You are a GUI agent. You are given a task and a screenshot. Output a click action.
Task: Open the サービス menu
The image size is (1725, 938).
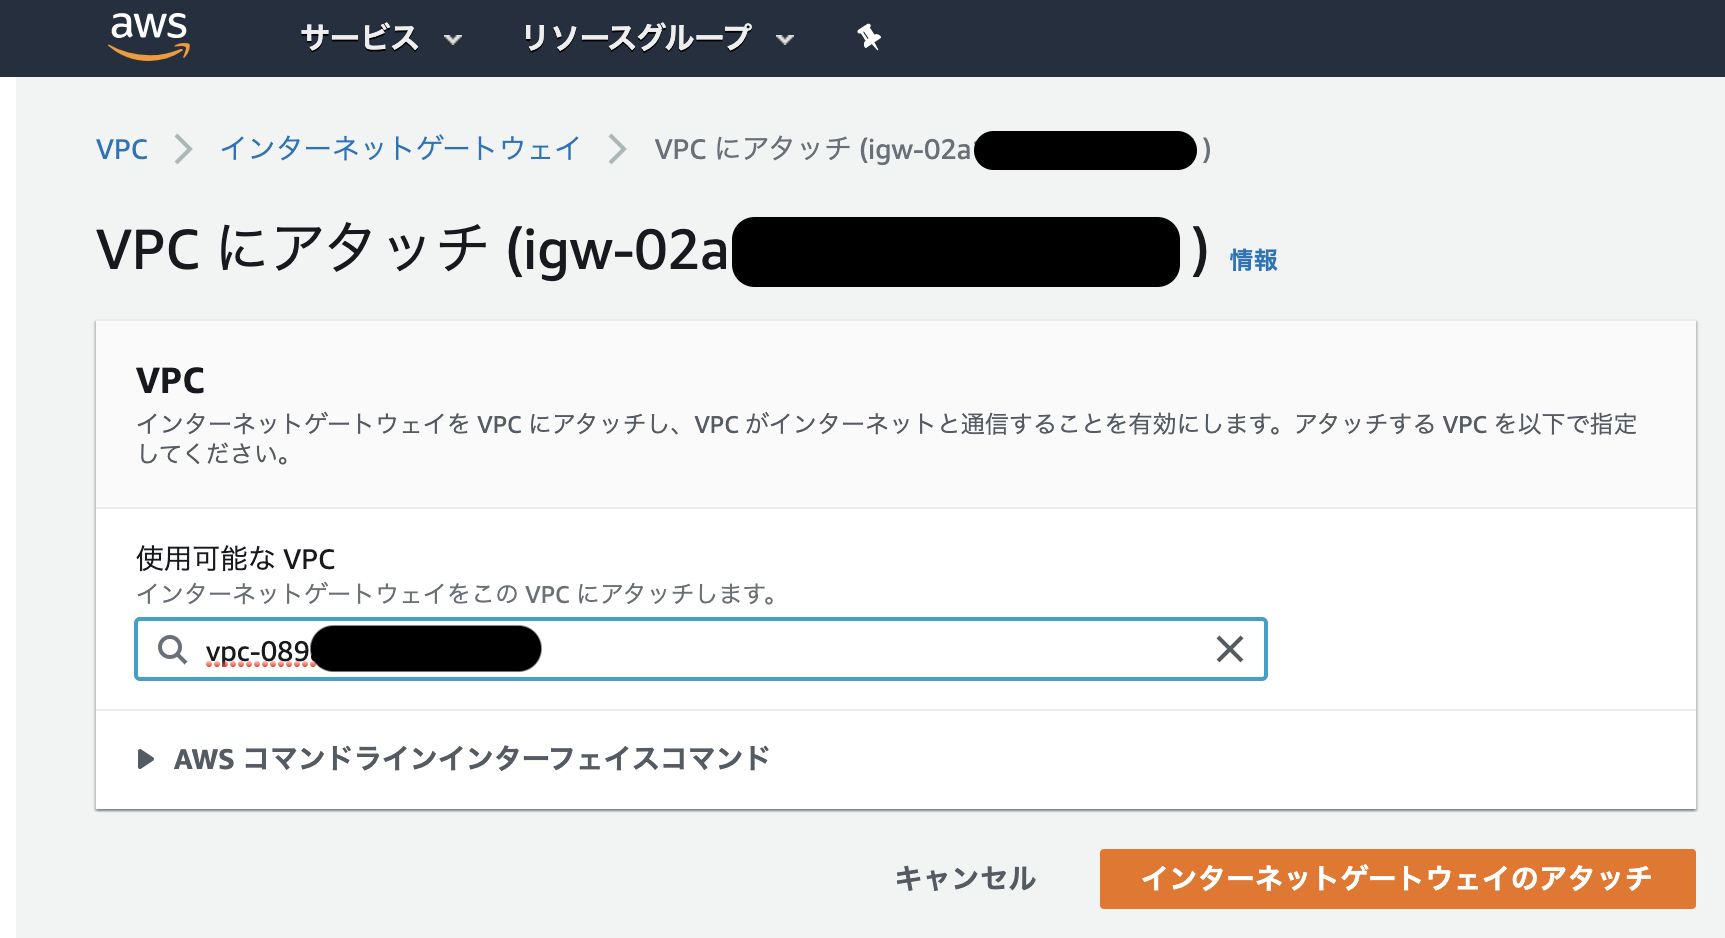381,38
